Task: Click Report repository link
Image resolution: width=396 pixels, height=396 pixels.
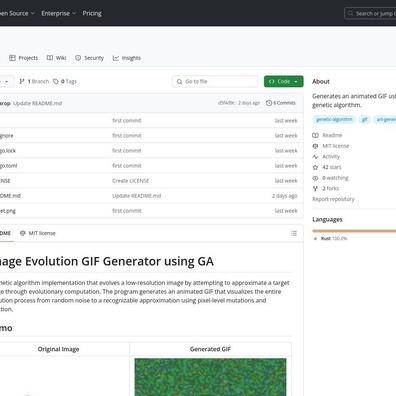Action: [333, 199]
